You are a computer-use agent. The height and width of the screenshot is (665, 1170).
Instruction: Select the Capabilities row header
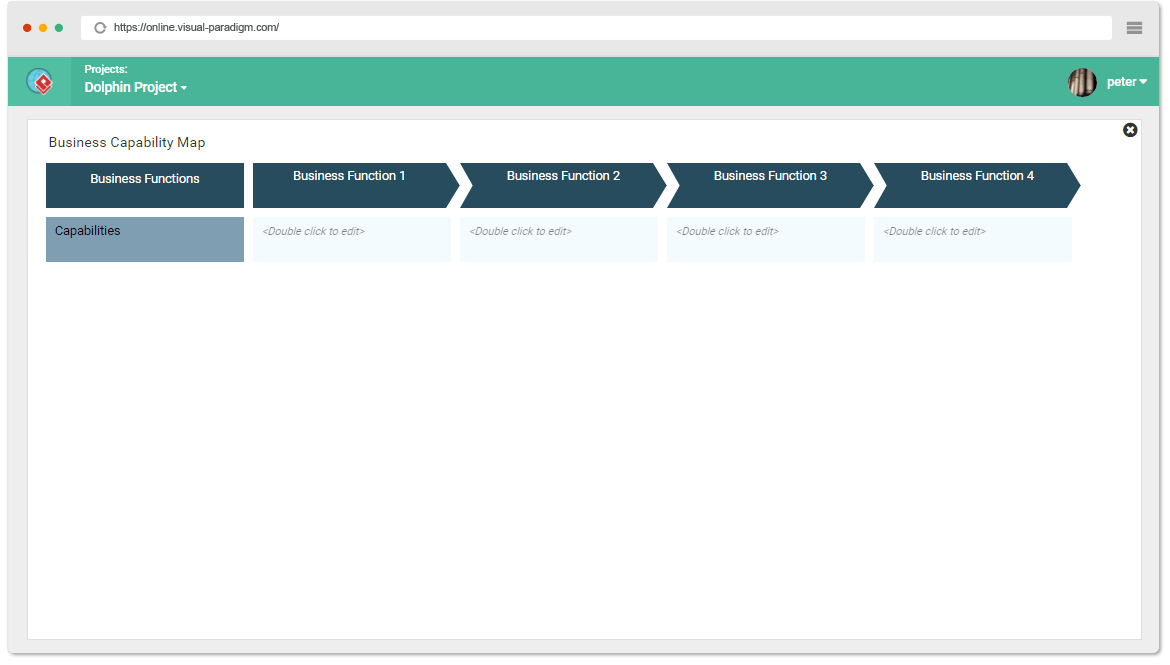144,239
